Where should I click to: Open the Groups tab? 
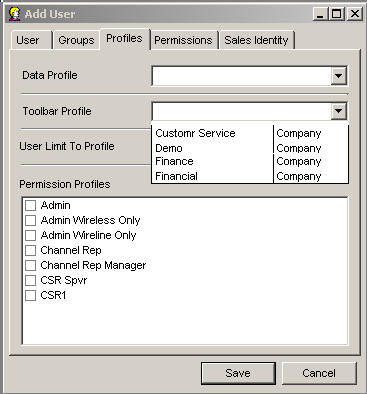(76, 40)
